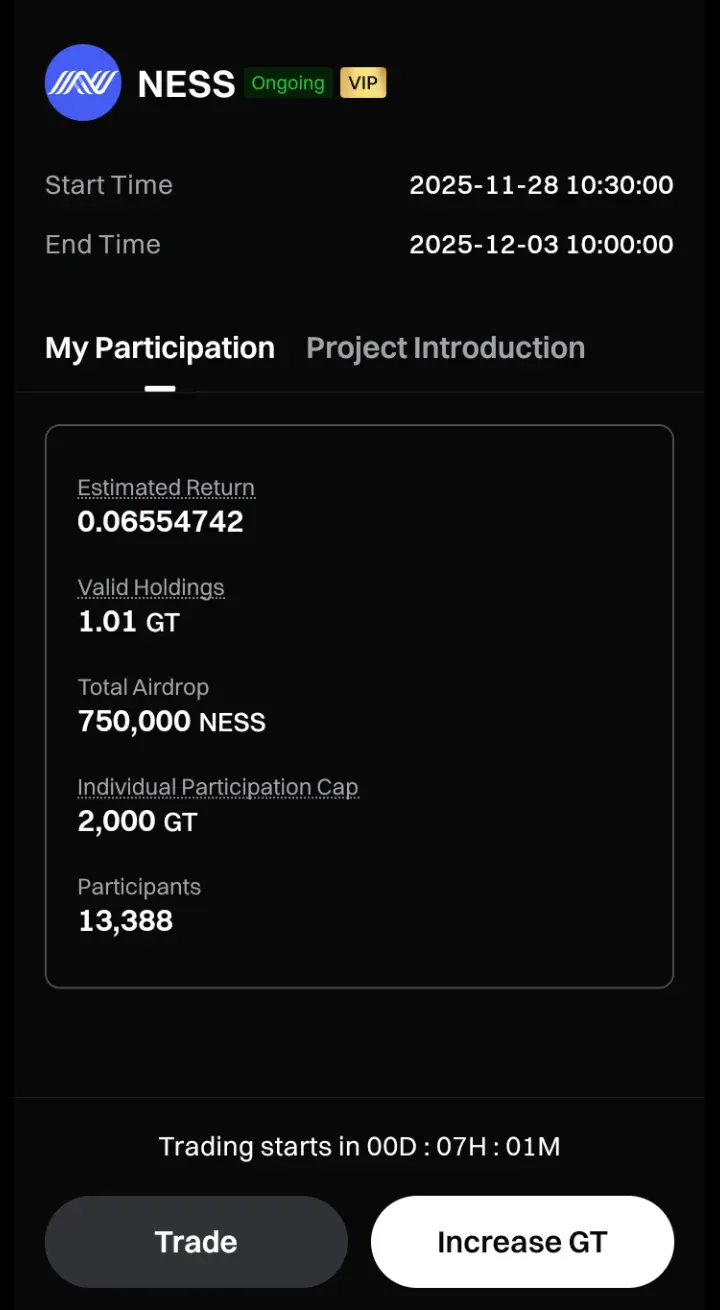Click the Valid Holdings label
The image size is (720, 1310).
(151, 588)
